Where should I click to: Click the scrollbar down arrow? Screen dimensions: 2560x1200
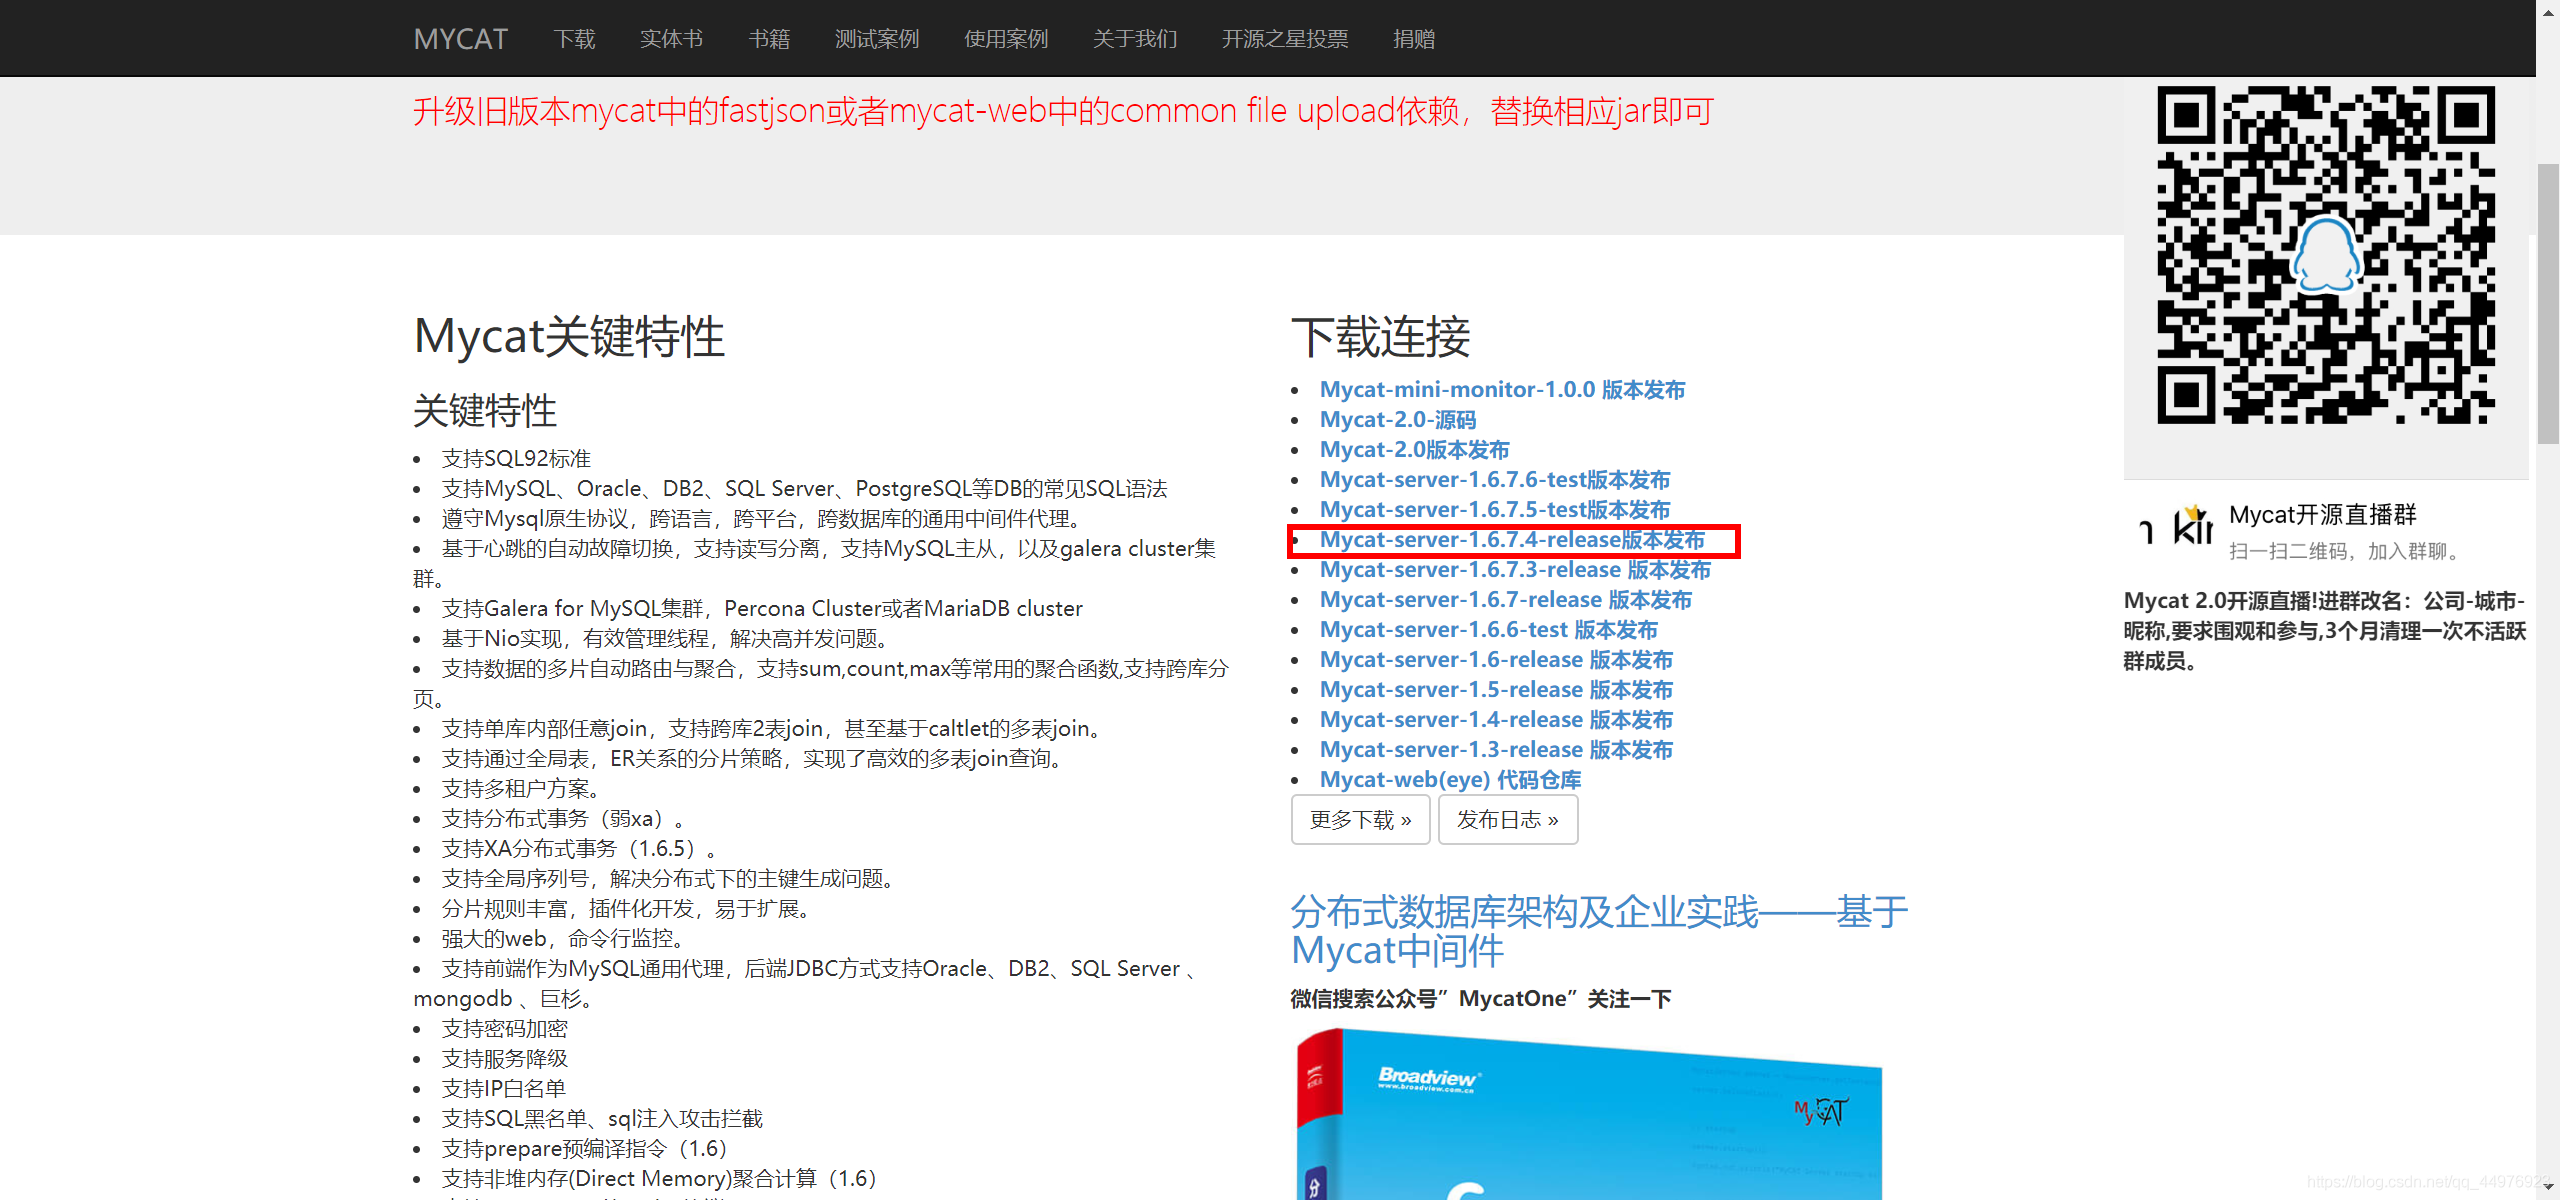pyautogui.click(x=2548, y=1186)
